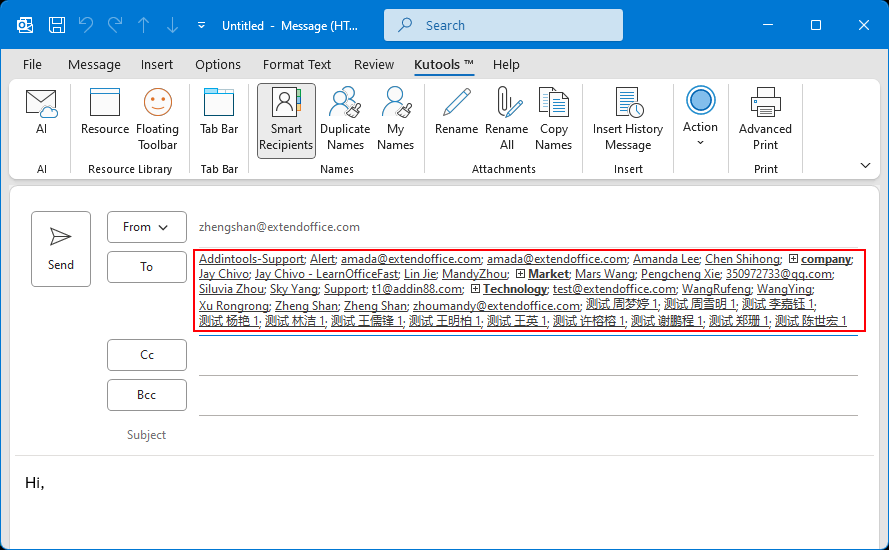
Task: Click recipient Jay Chivo - LearnOfficeFast
Action: (x=326, y=274)
